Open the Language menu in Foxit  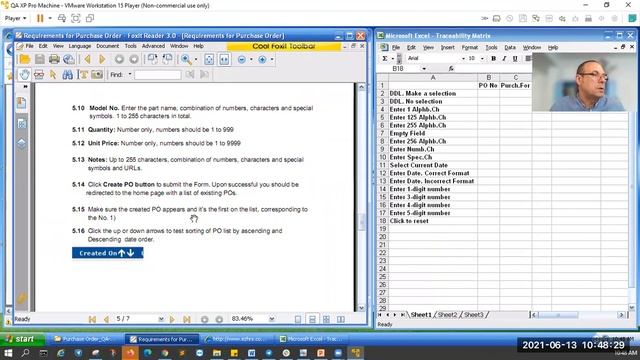click(80, 46)
